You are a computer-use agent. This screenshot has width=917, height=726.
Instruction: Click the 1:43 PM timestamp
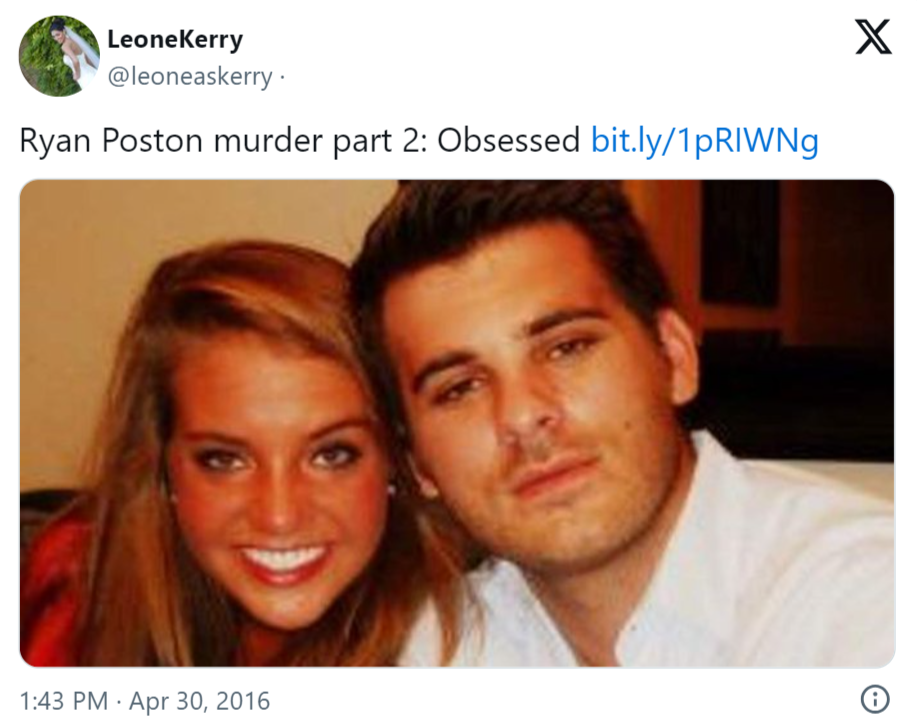coord(62,701)
